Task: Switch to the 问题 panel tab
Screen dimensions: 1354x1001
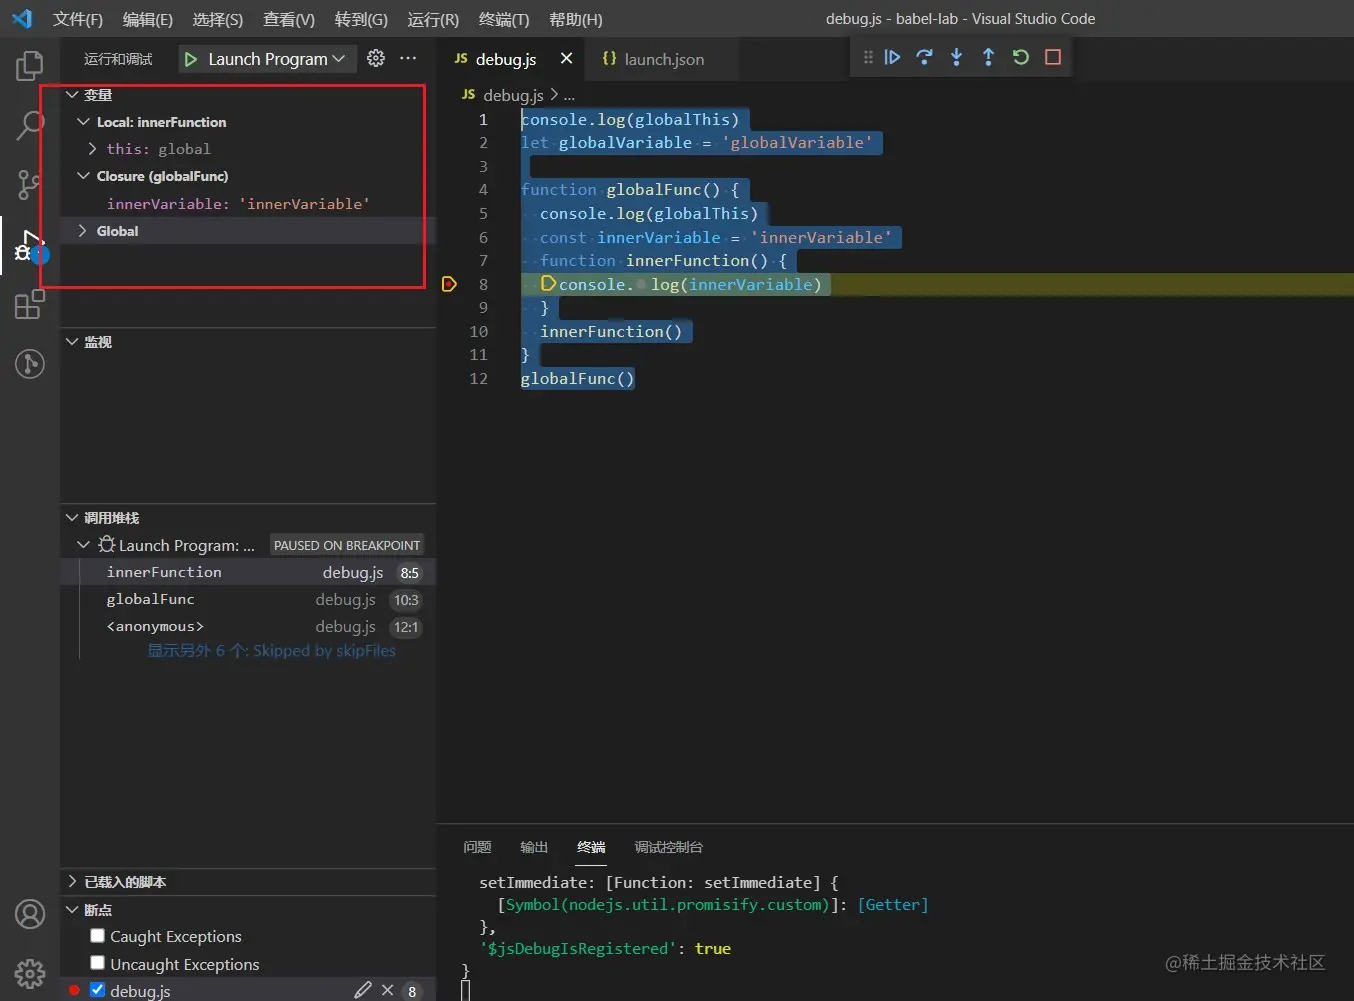Action: tap(477, 847)
